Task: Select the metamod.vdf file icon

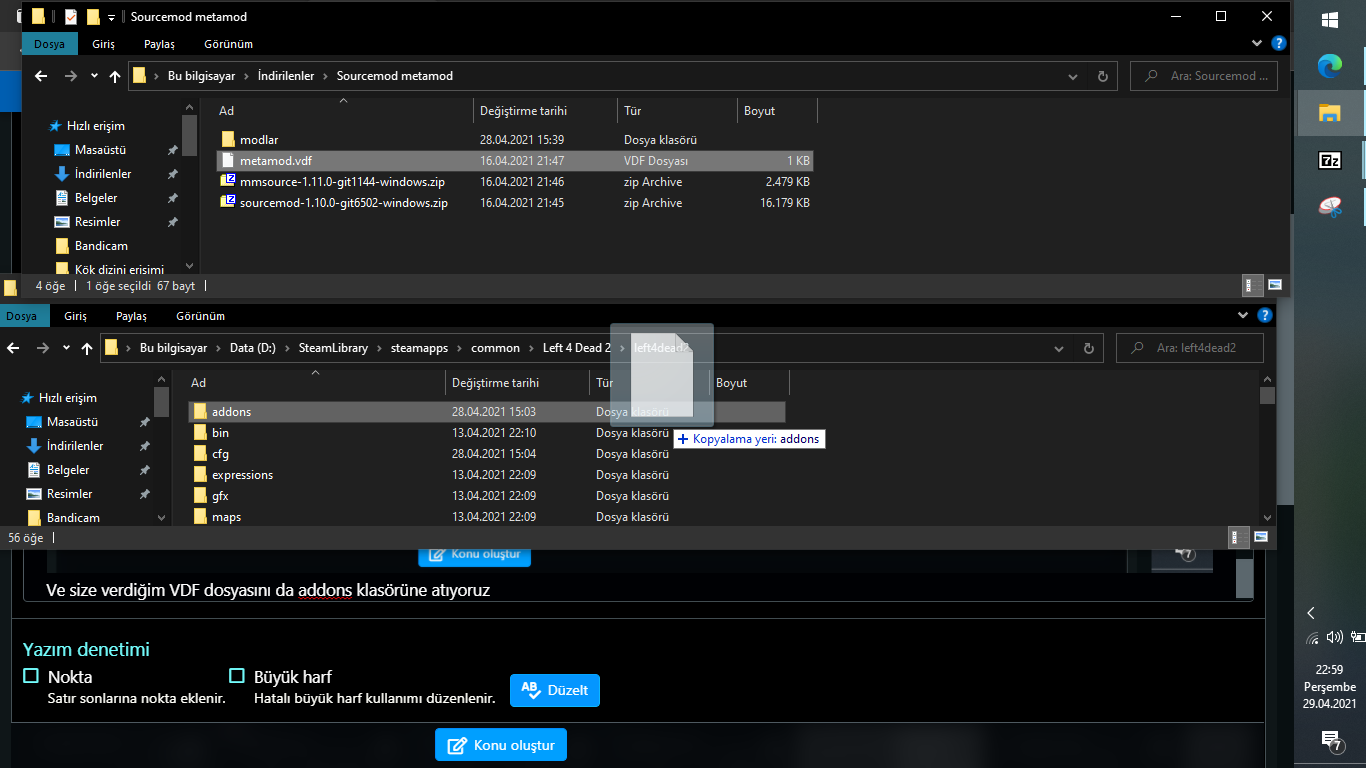Action: point(228,161)
